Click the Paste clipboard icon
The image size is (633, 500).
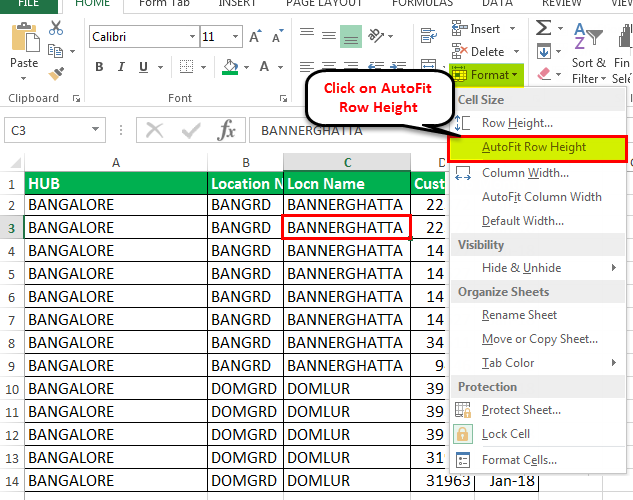tap(25, 38)
